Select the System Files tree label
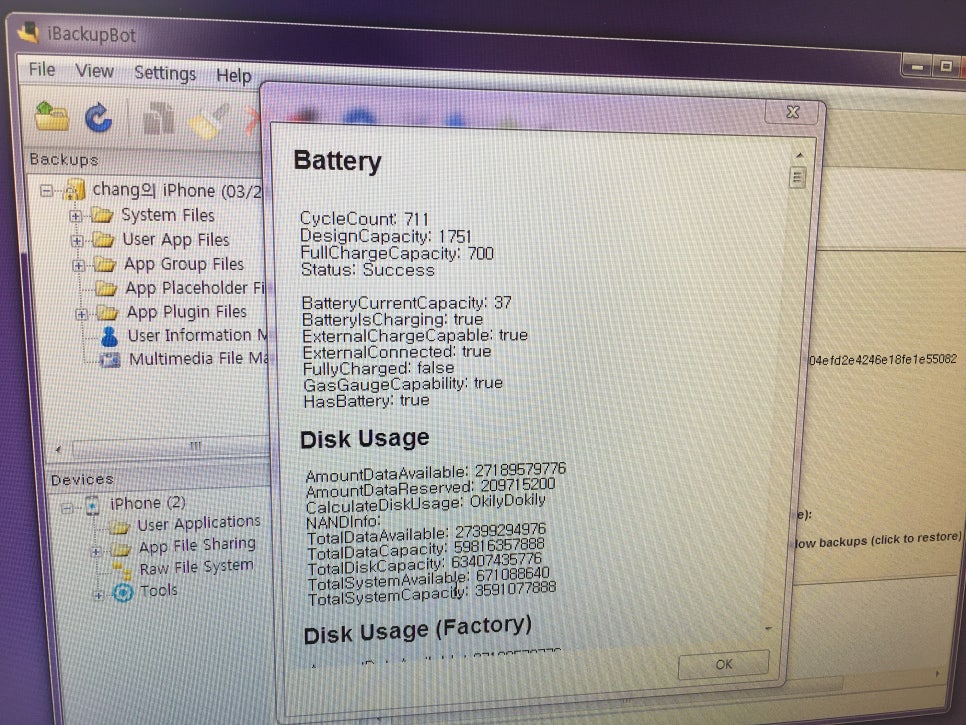This screenshot has height=725, width=966. pyautogui.click(x=168, y=215)
